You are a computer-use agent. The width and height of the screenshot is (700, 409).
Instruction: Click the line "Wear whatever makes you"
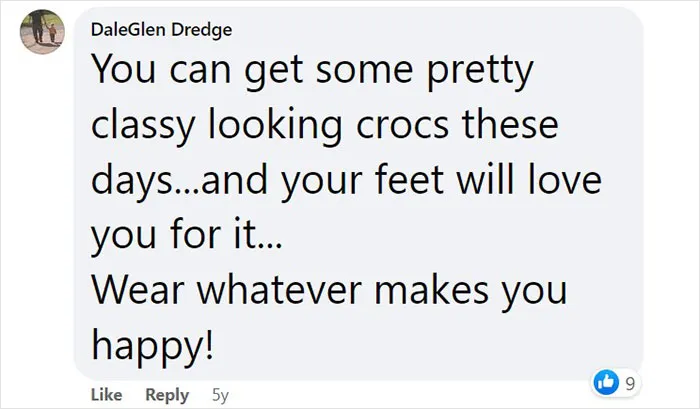[x=329, y=291]
